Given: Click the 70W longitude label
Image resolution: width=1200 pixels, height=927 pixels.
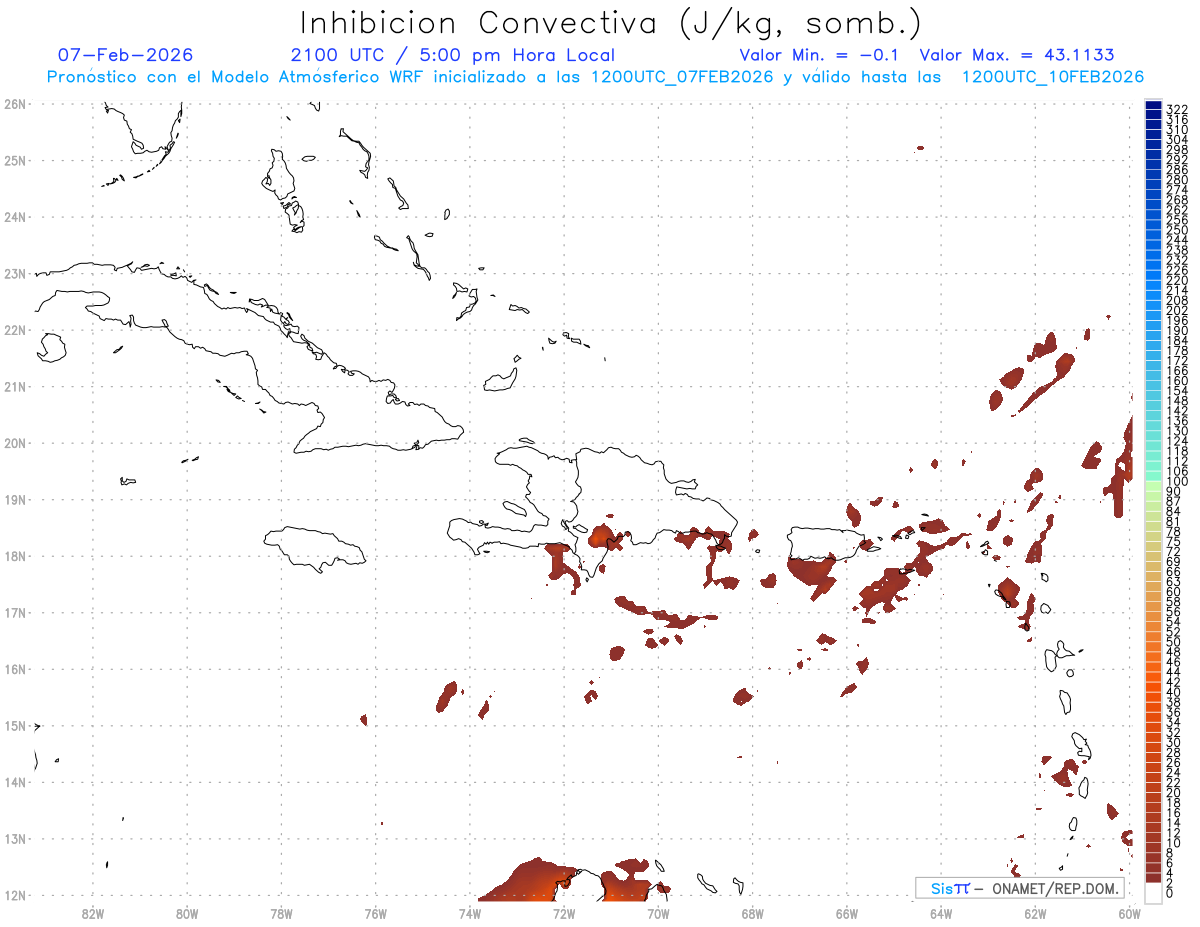Looking at the screenshot, I should pos(658,912).
